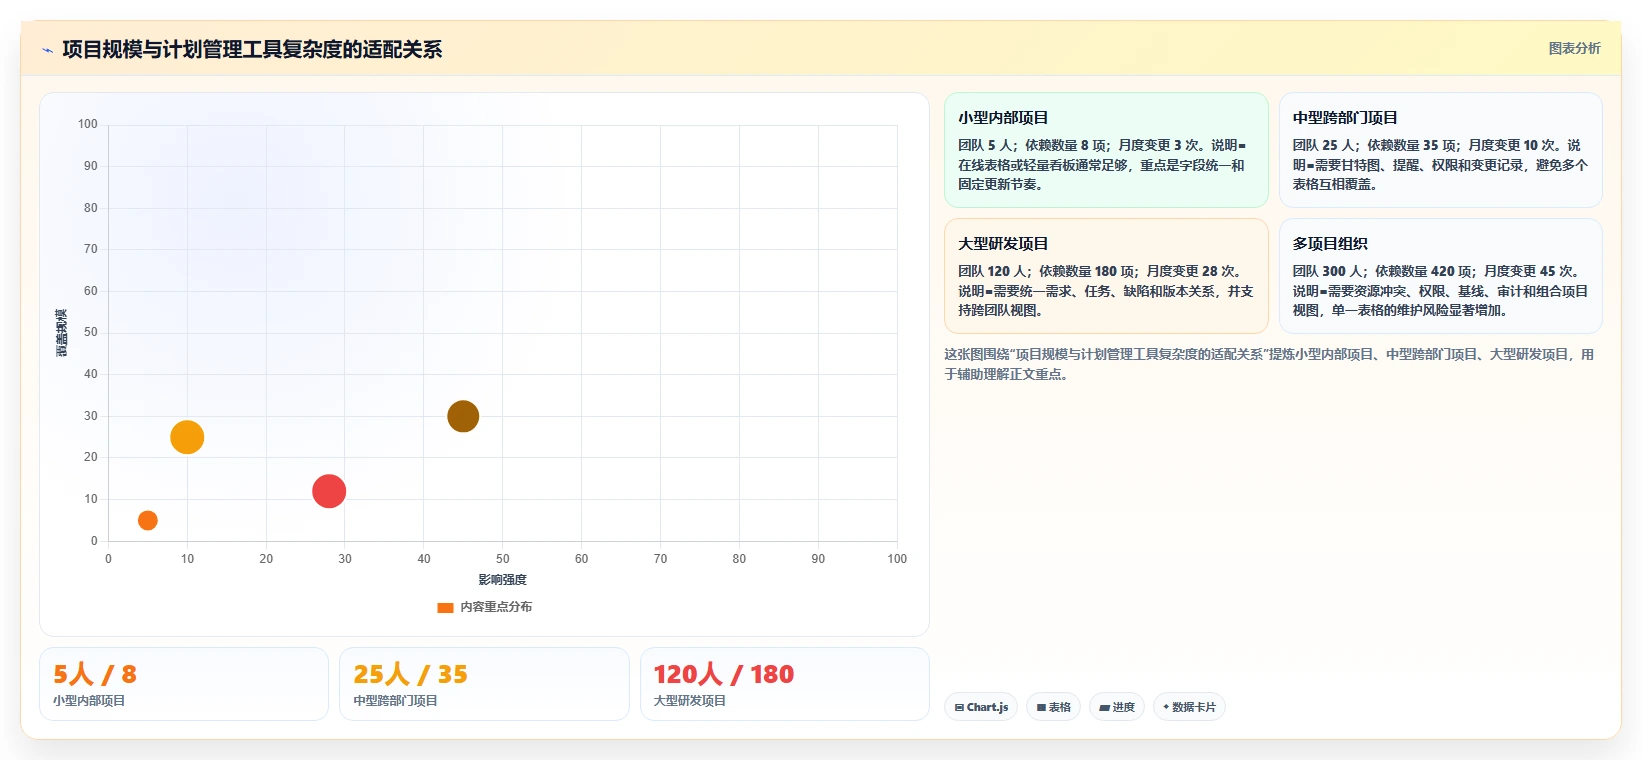Click the 120人 / 180 stat card
The image size is (1642, 760).
point(785,684)
